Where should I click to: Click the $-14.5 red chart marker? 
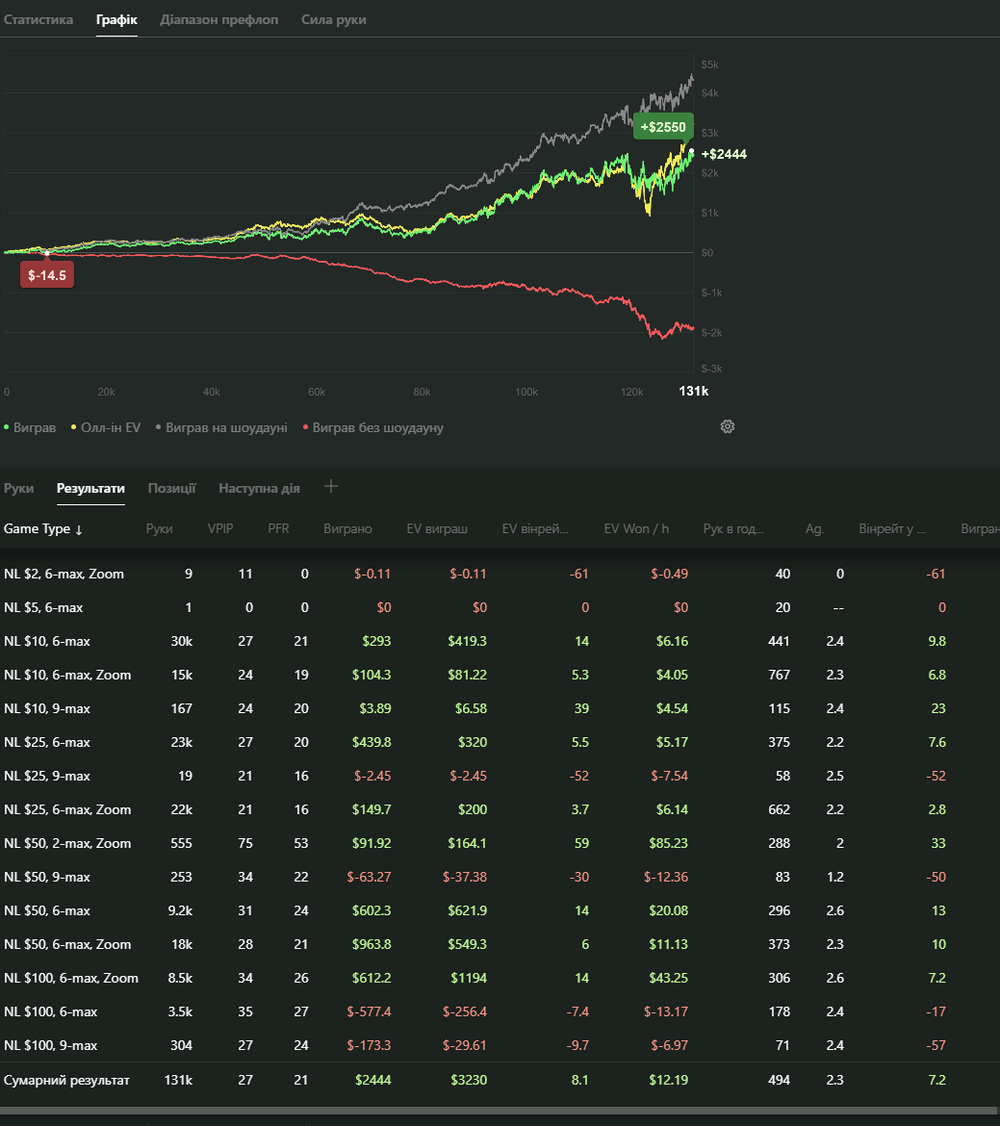[47, 274]
